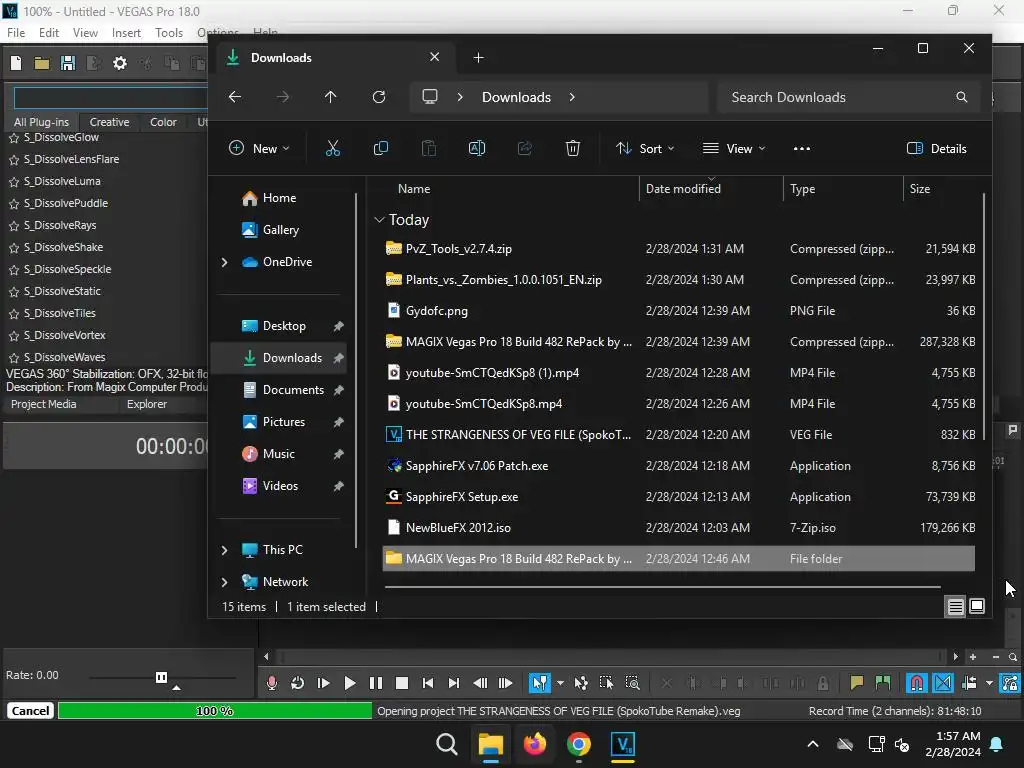This screenshot has width=1024, height=768.
Task: Stop playback with the square Stop button
Action: click(x=402, y=683)
